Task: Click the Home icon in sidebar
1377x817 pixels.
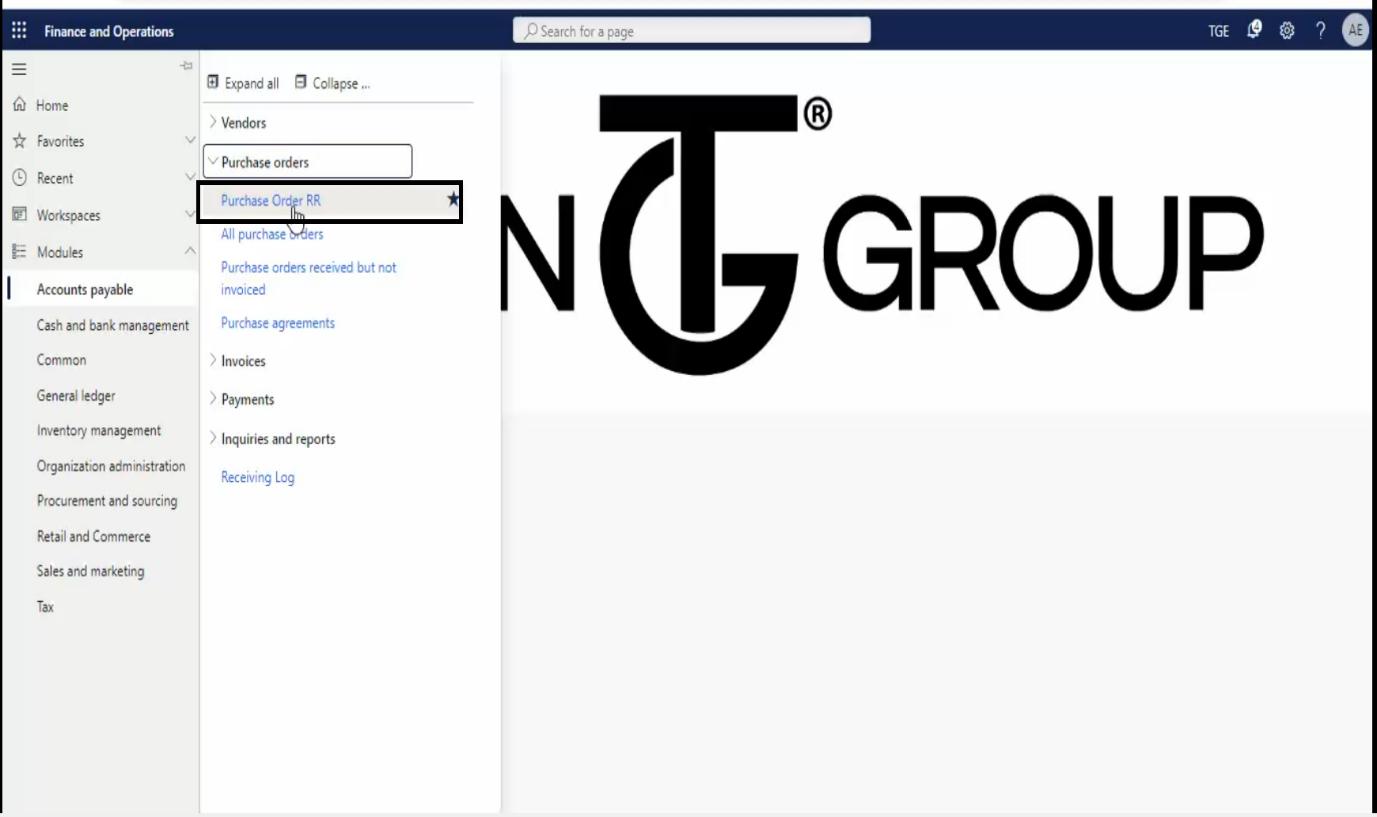Action: pyautogui.click(x=18, y=105)
